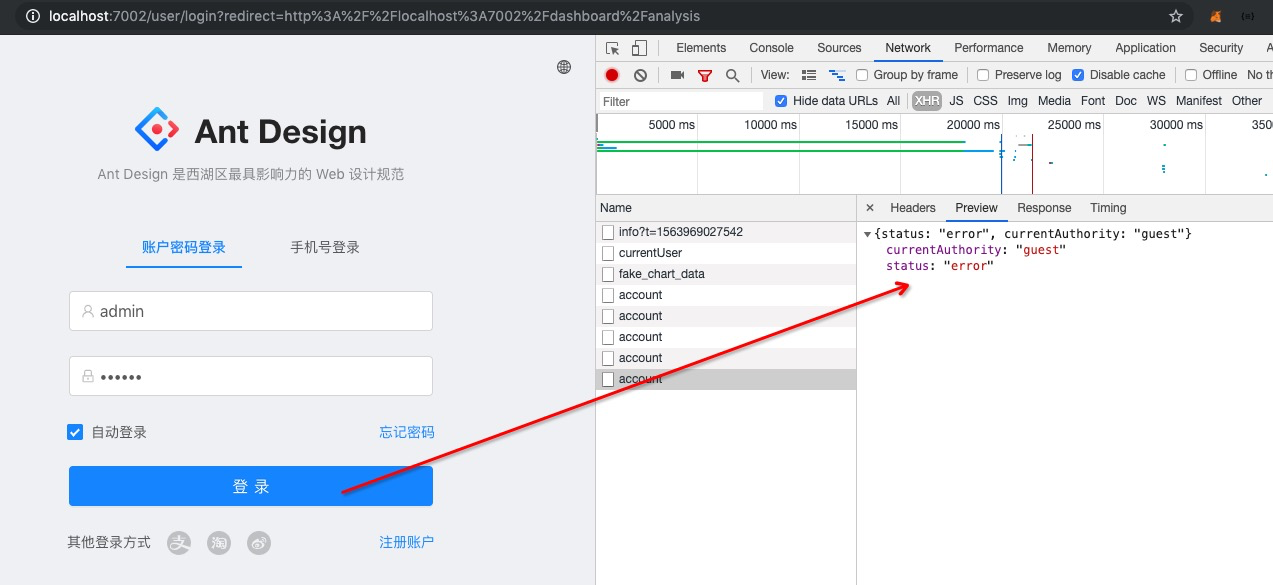Open the Performance tab

point(988,48)
